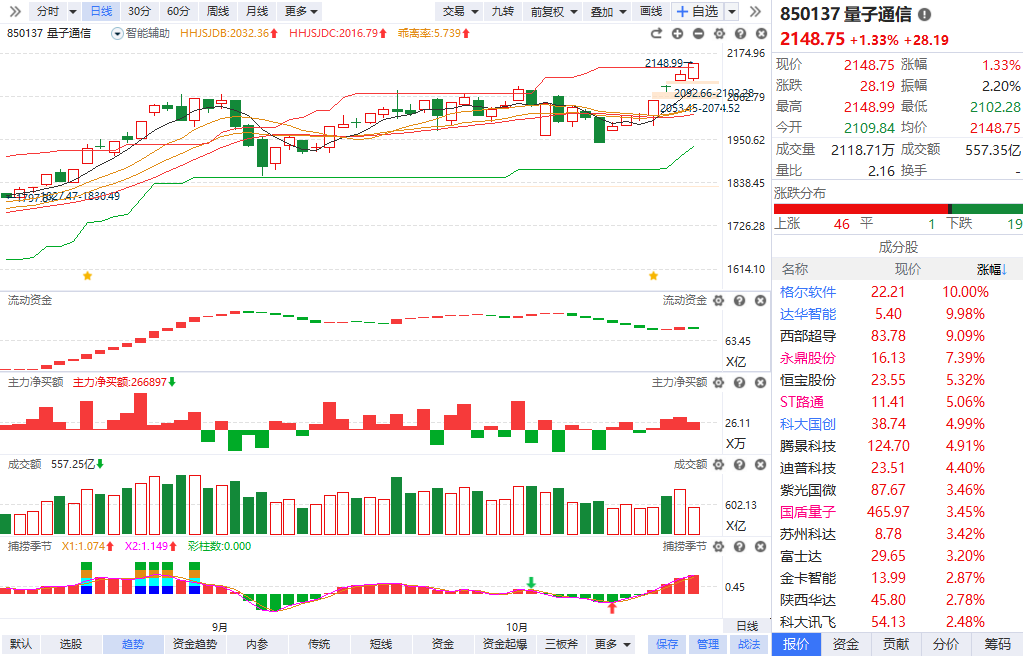Switch chart period to 日线

(x=101, y=11)
